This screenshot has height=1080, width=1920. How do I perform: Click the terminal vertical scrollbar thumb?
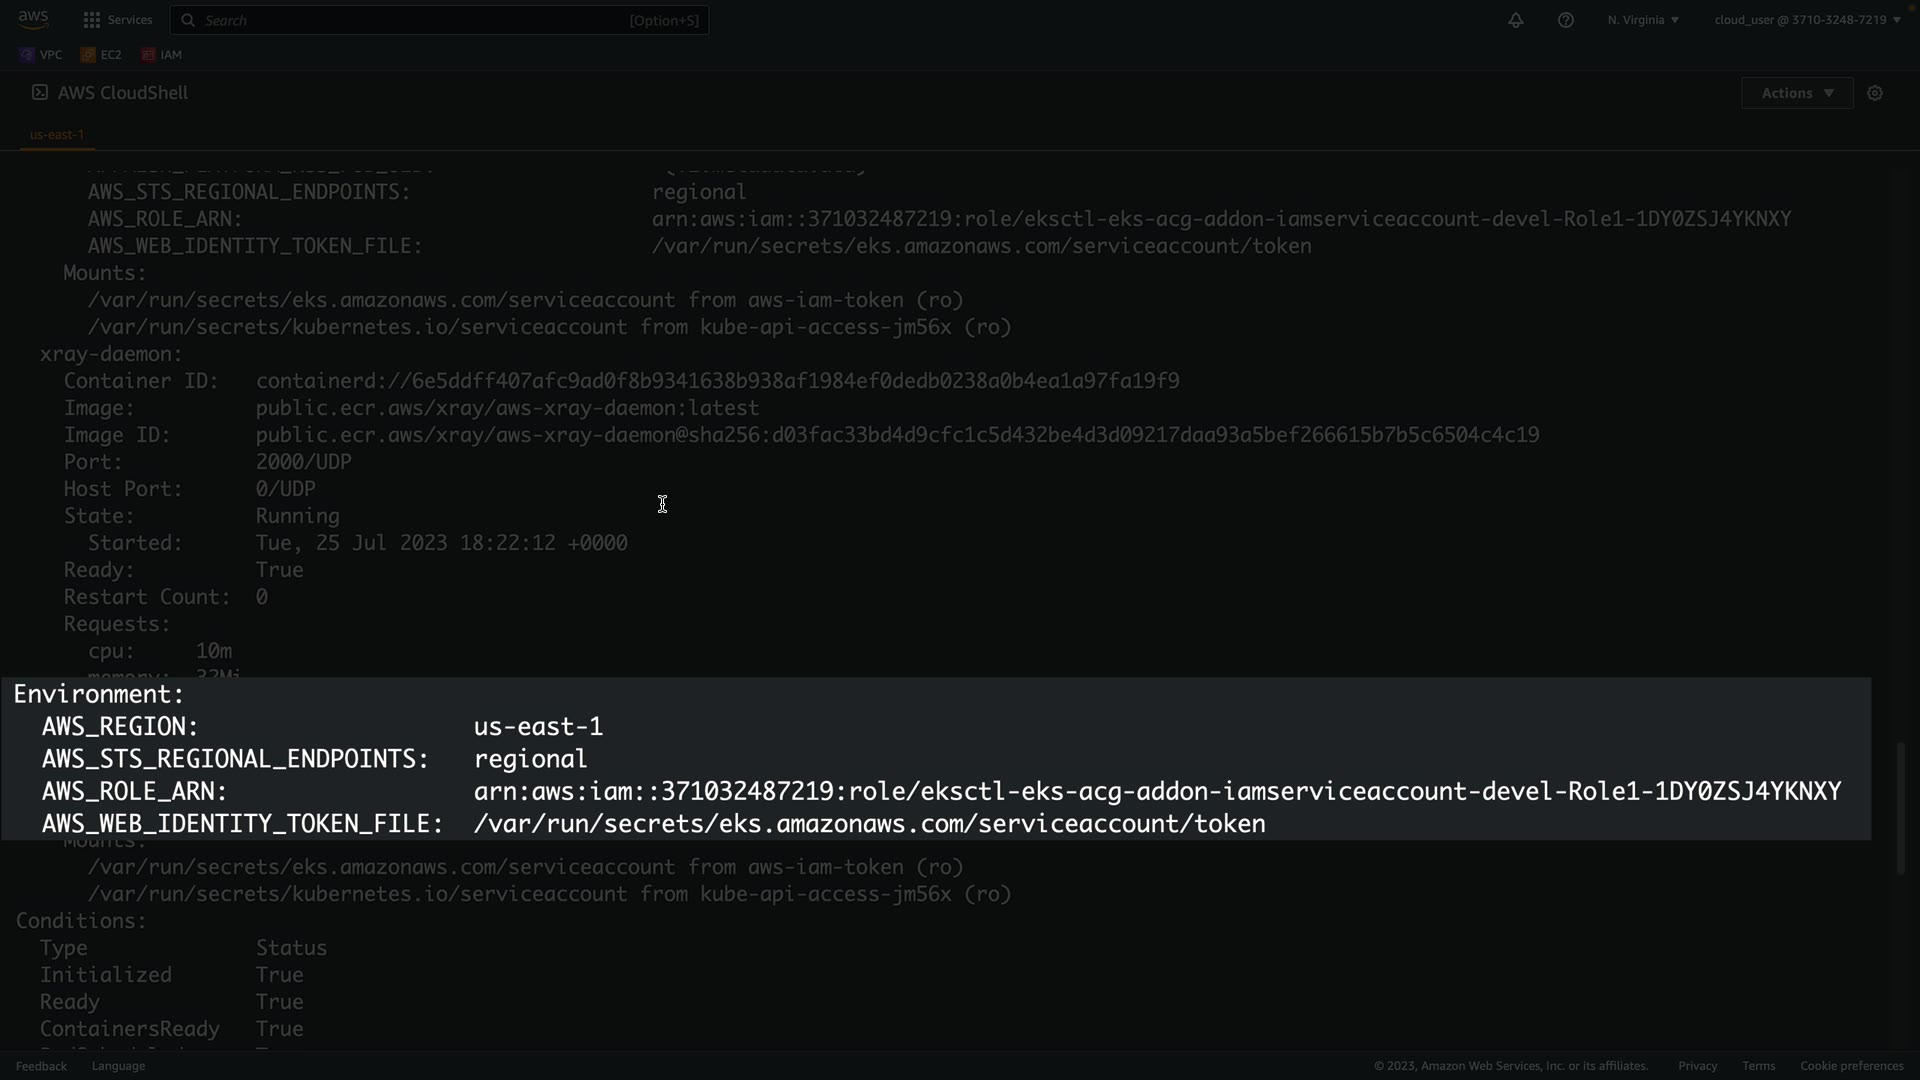coord(1901,808)
